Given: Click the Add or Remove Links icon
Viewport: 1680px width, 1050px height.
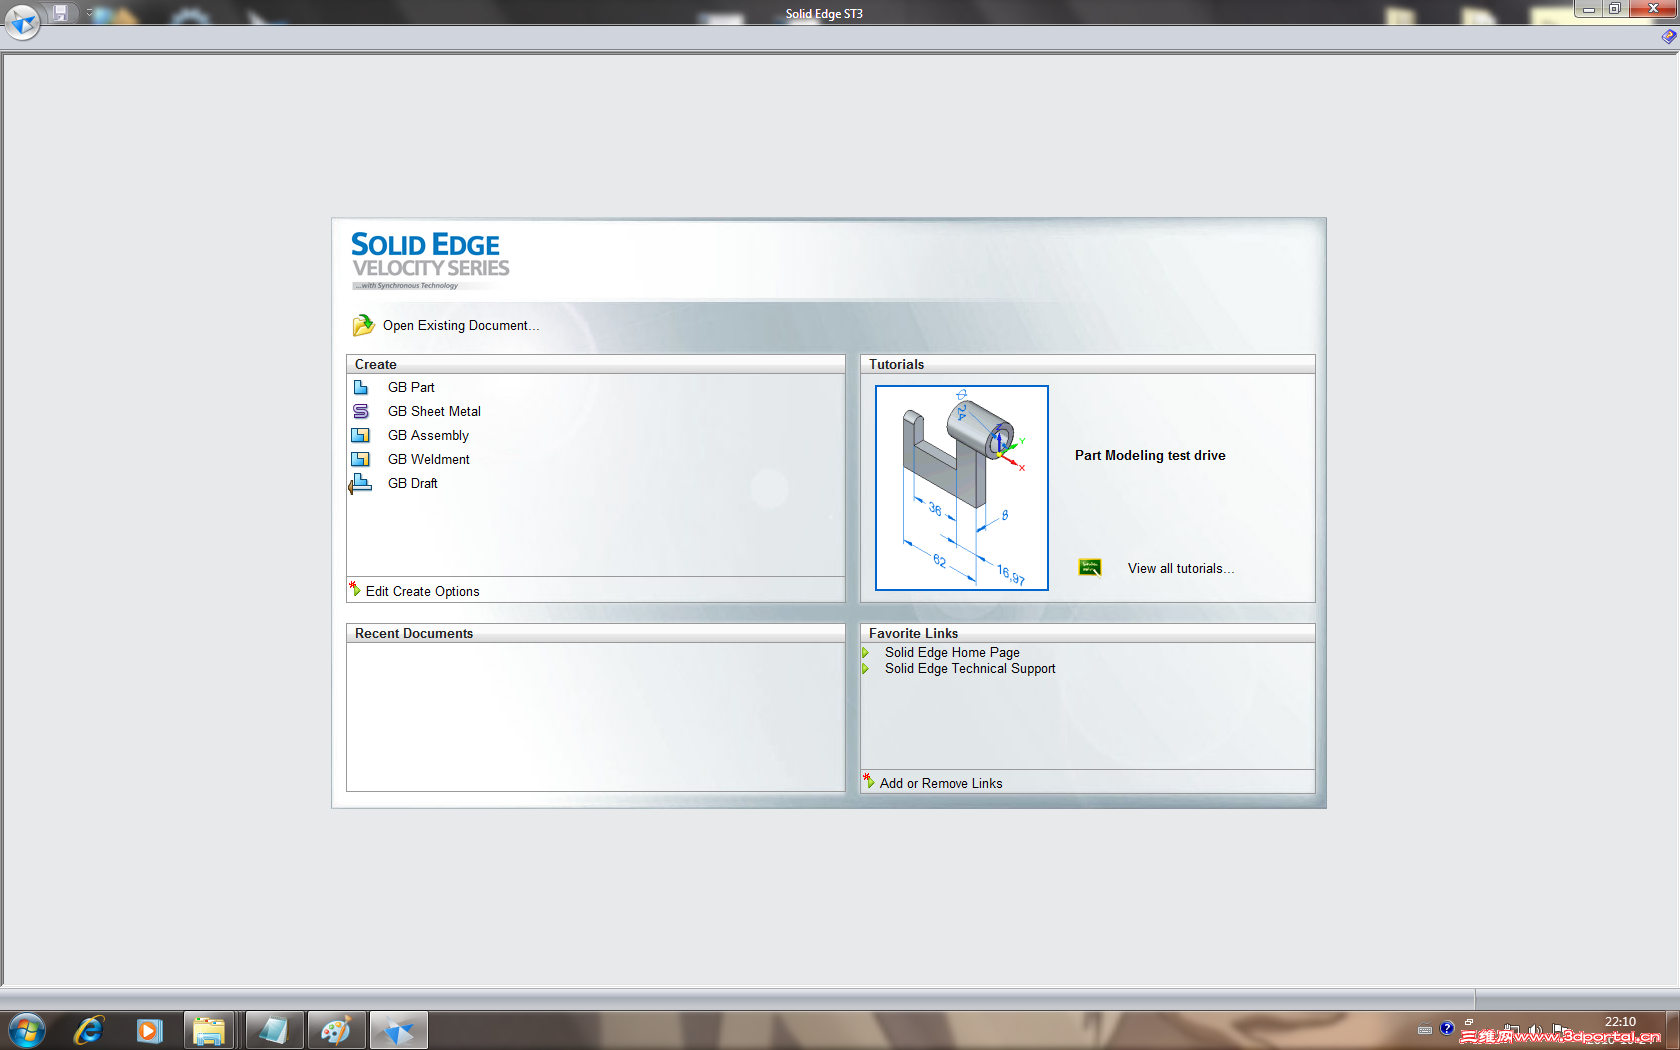Looking at the screenshot, I should [x=869, y=781].
